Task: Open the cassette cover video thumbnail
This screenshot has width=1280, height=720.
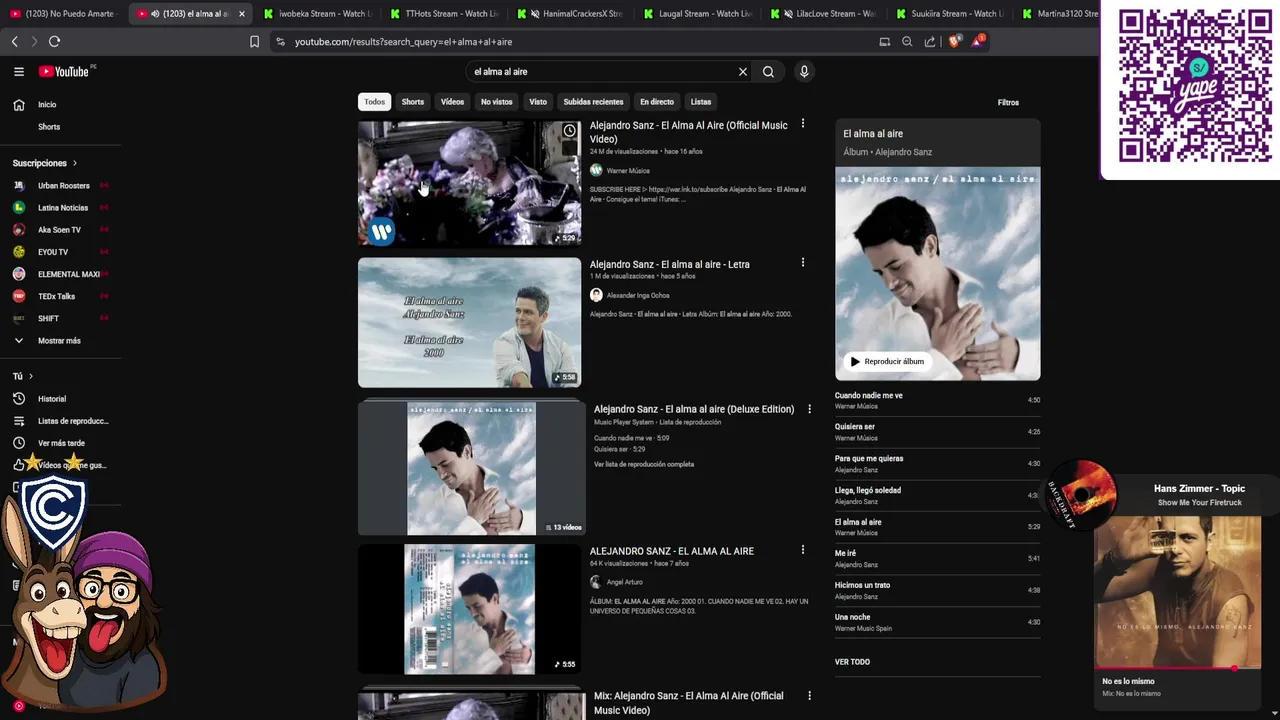Action: click(469, 609)
